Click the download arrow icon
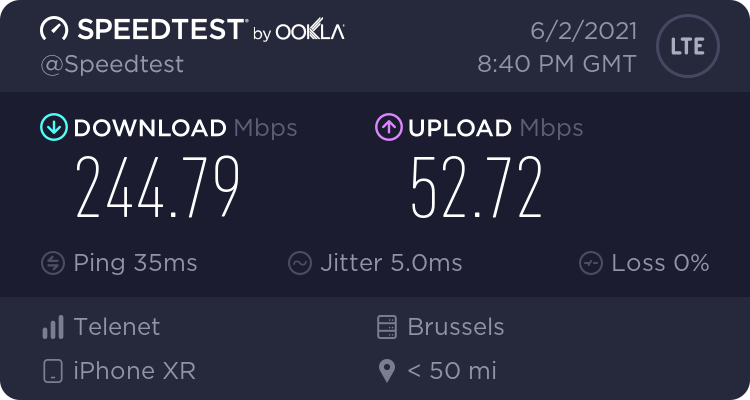The image size is (750, 400). coord(53,128)
